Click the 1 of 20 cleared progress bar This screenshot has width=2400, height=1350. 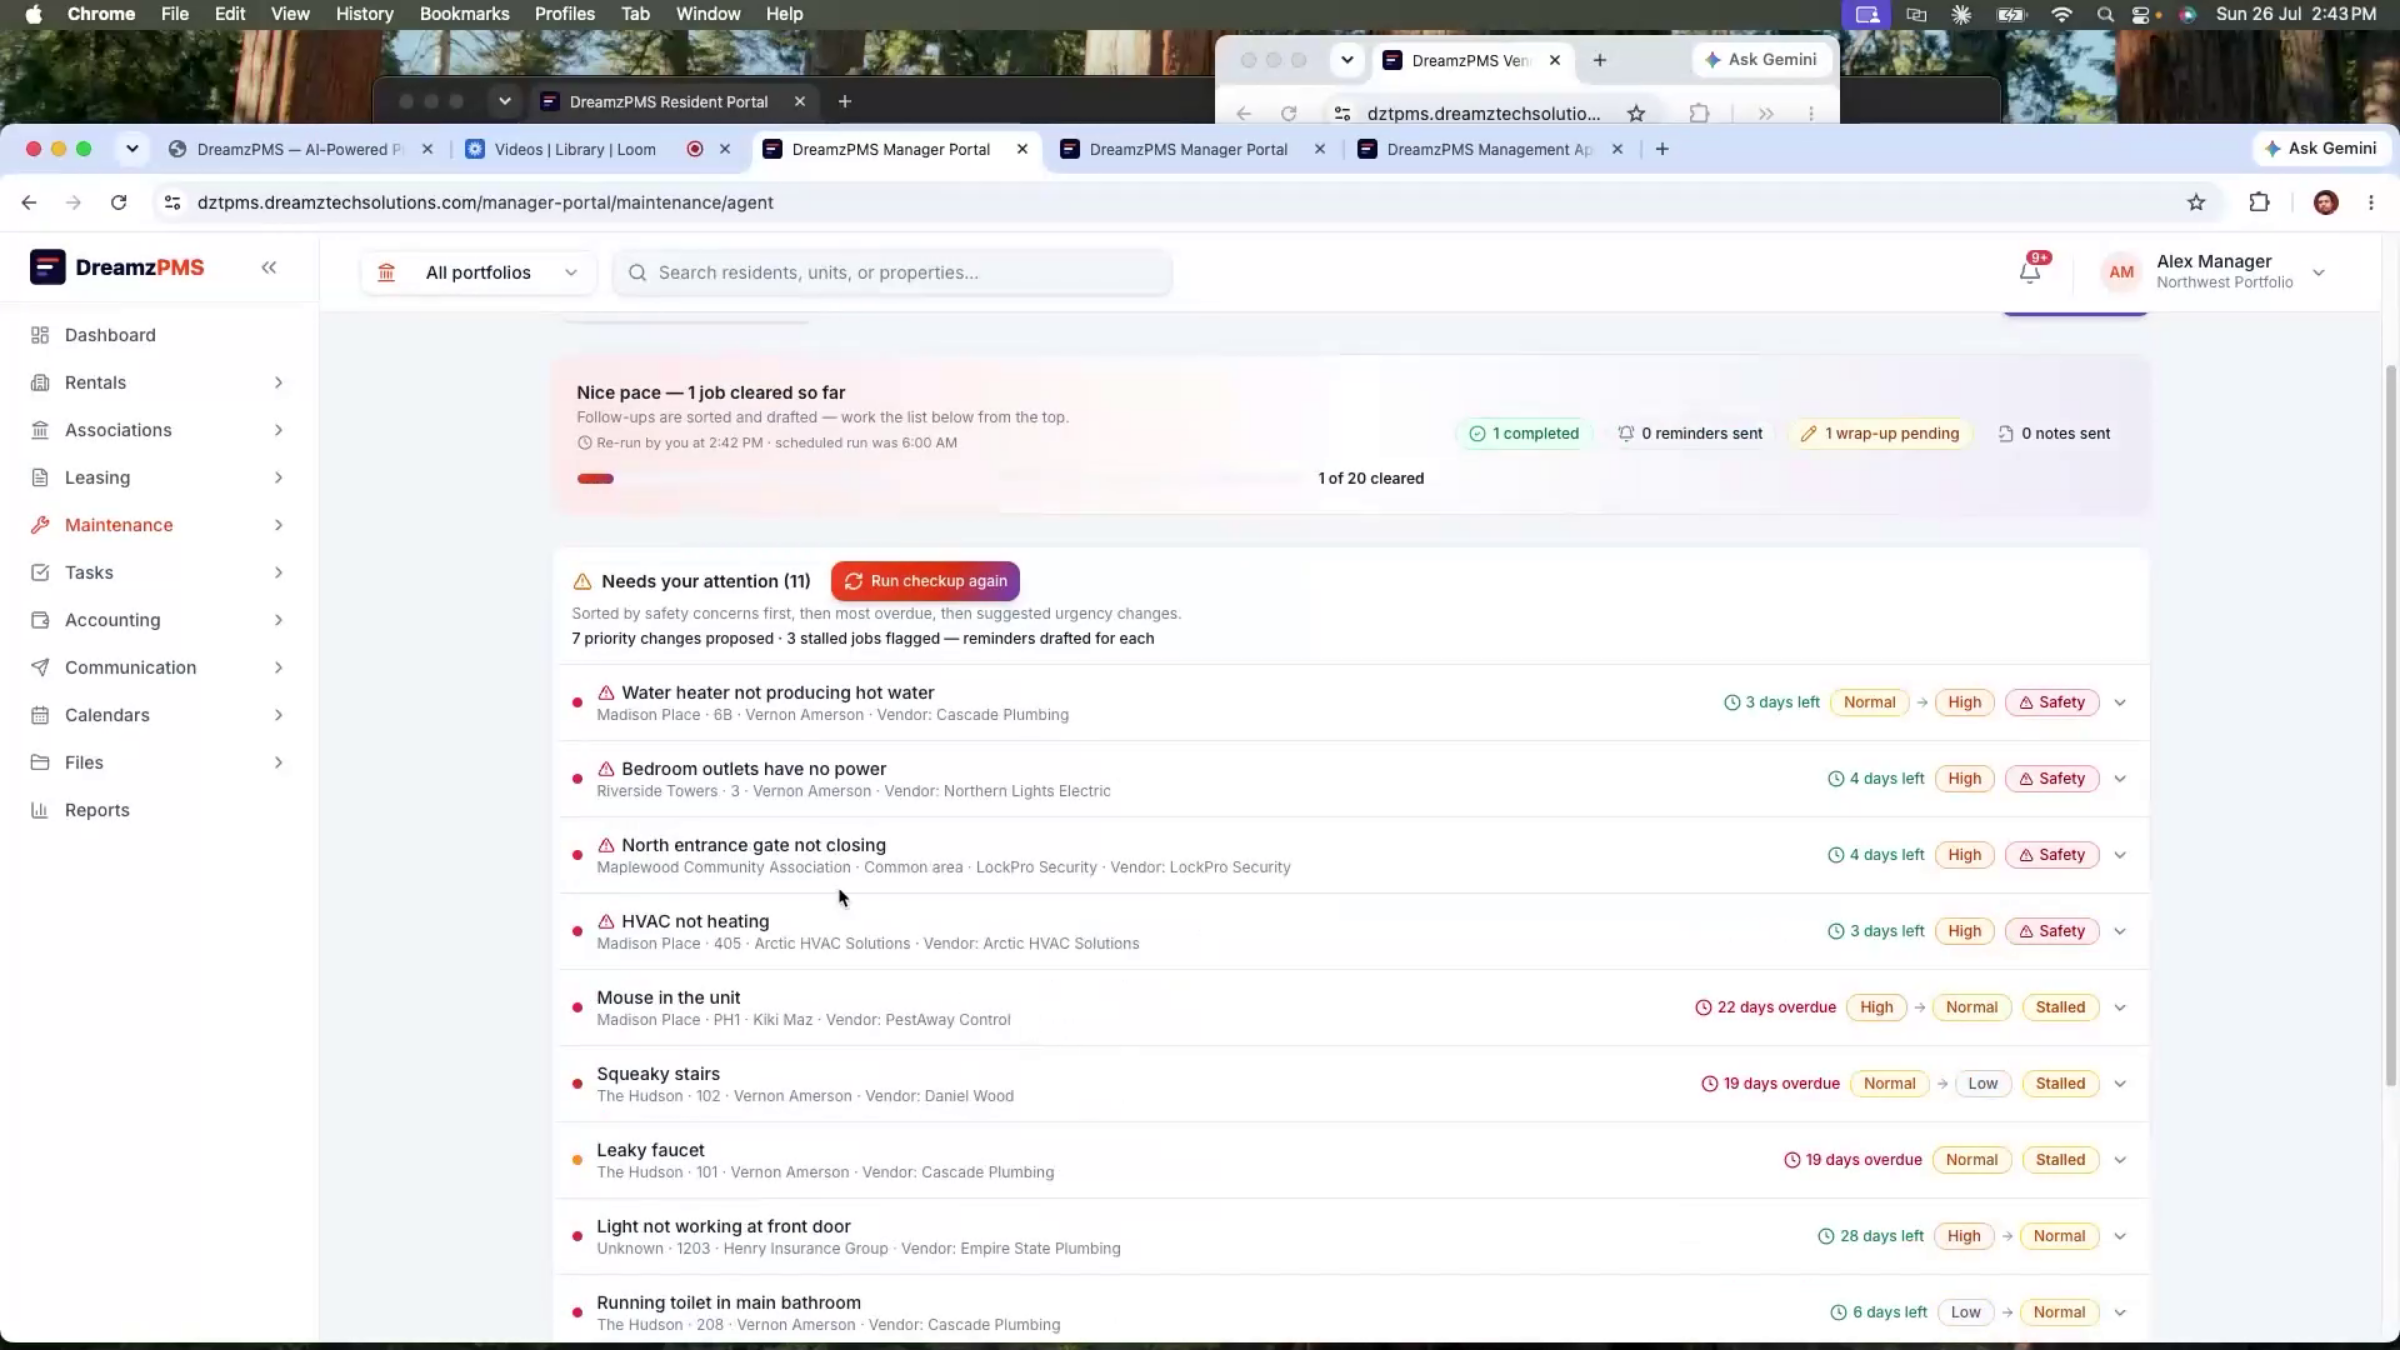940,478
